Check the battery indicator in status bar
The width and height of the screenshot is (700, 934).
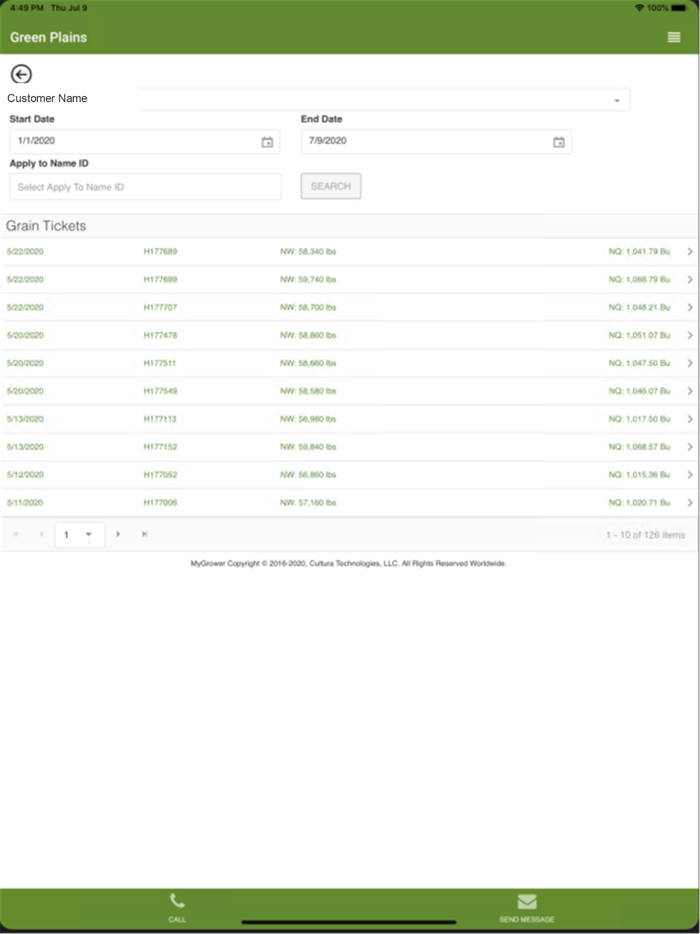click(679, 8)
